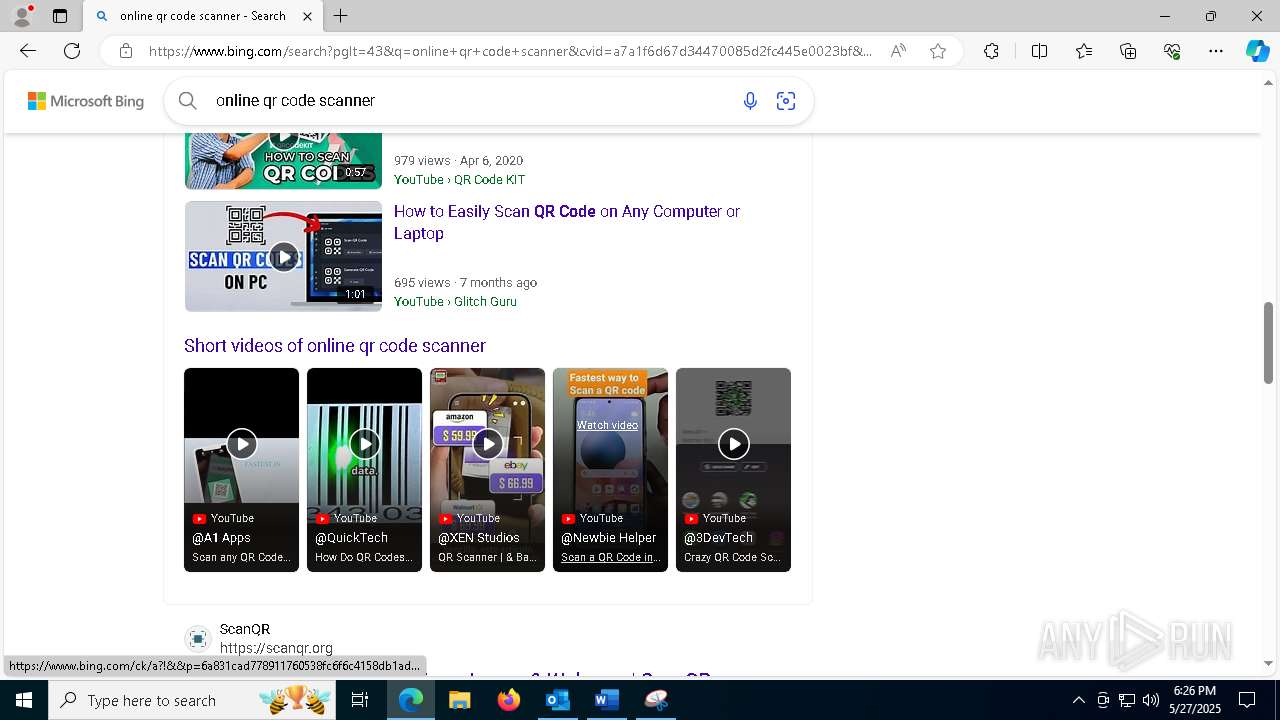The width and height of the screenshot is (1280, 720).
Task: Close the online qr code scanner tab
Action: pos(307,16)
